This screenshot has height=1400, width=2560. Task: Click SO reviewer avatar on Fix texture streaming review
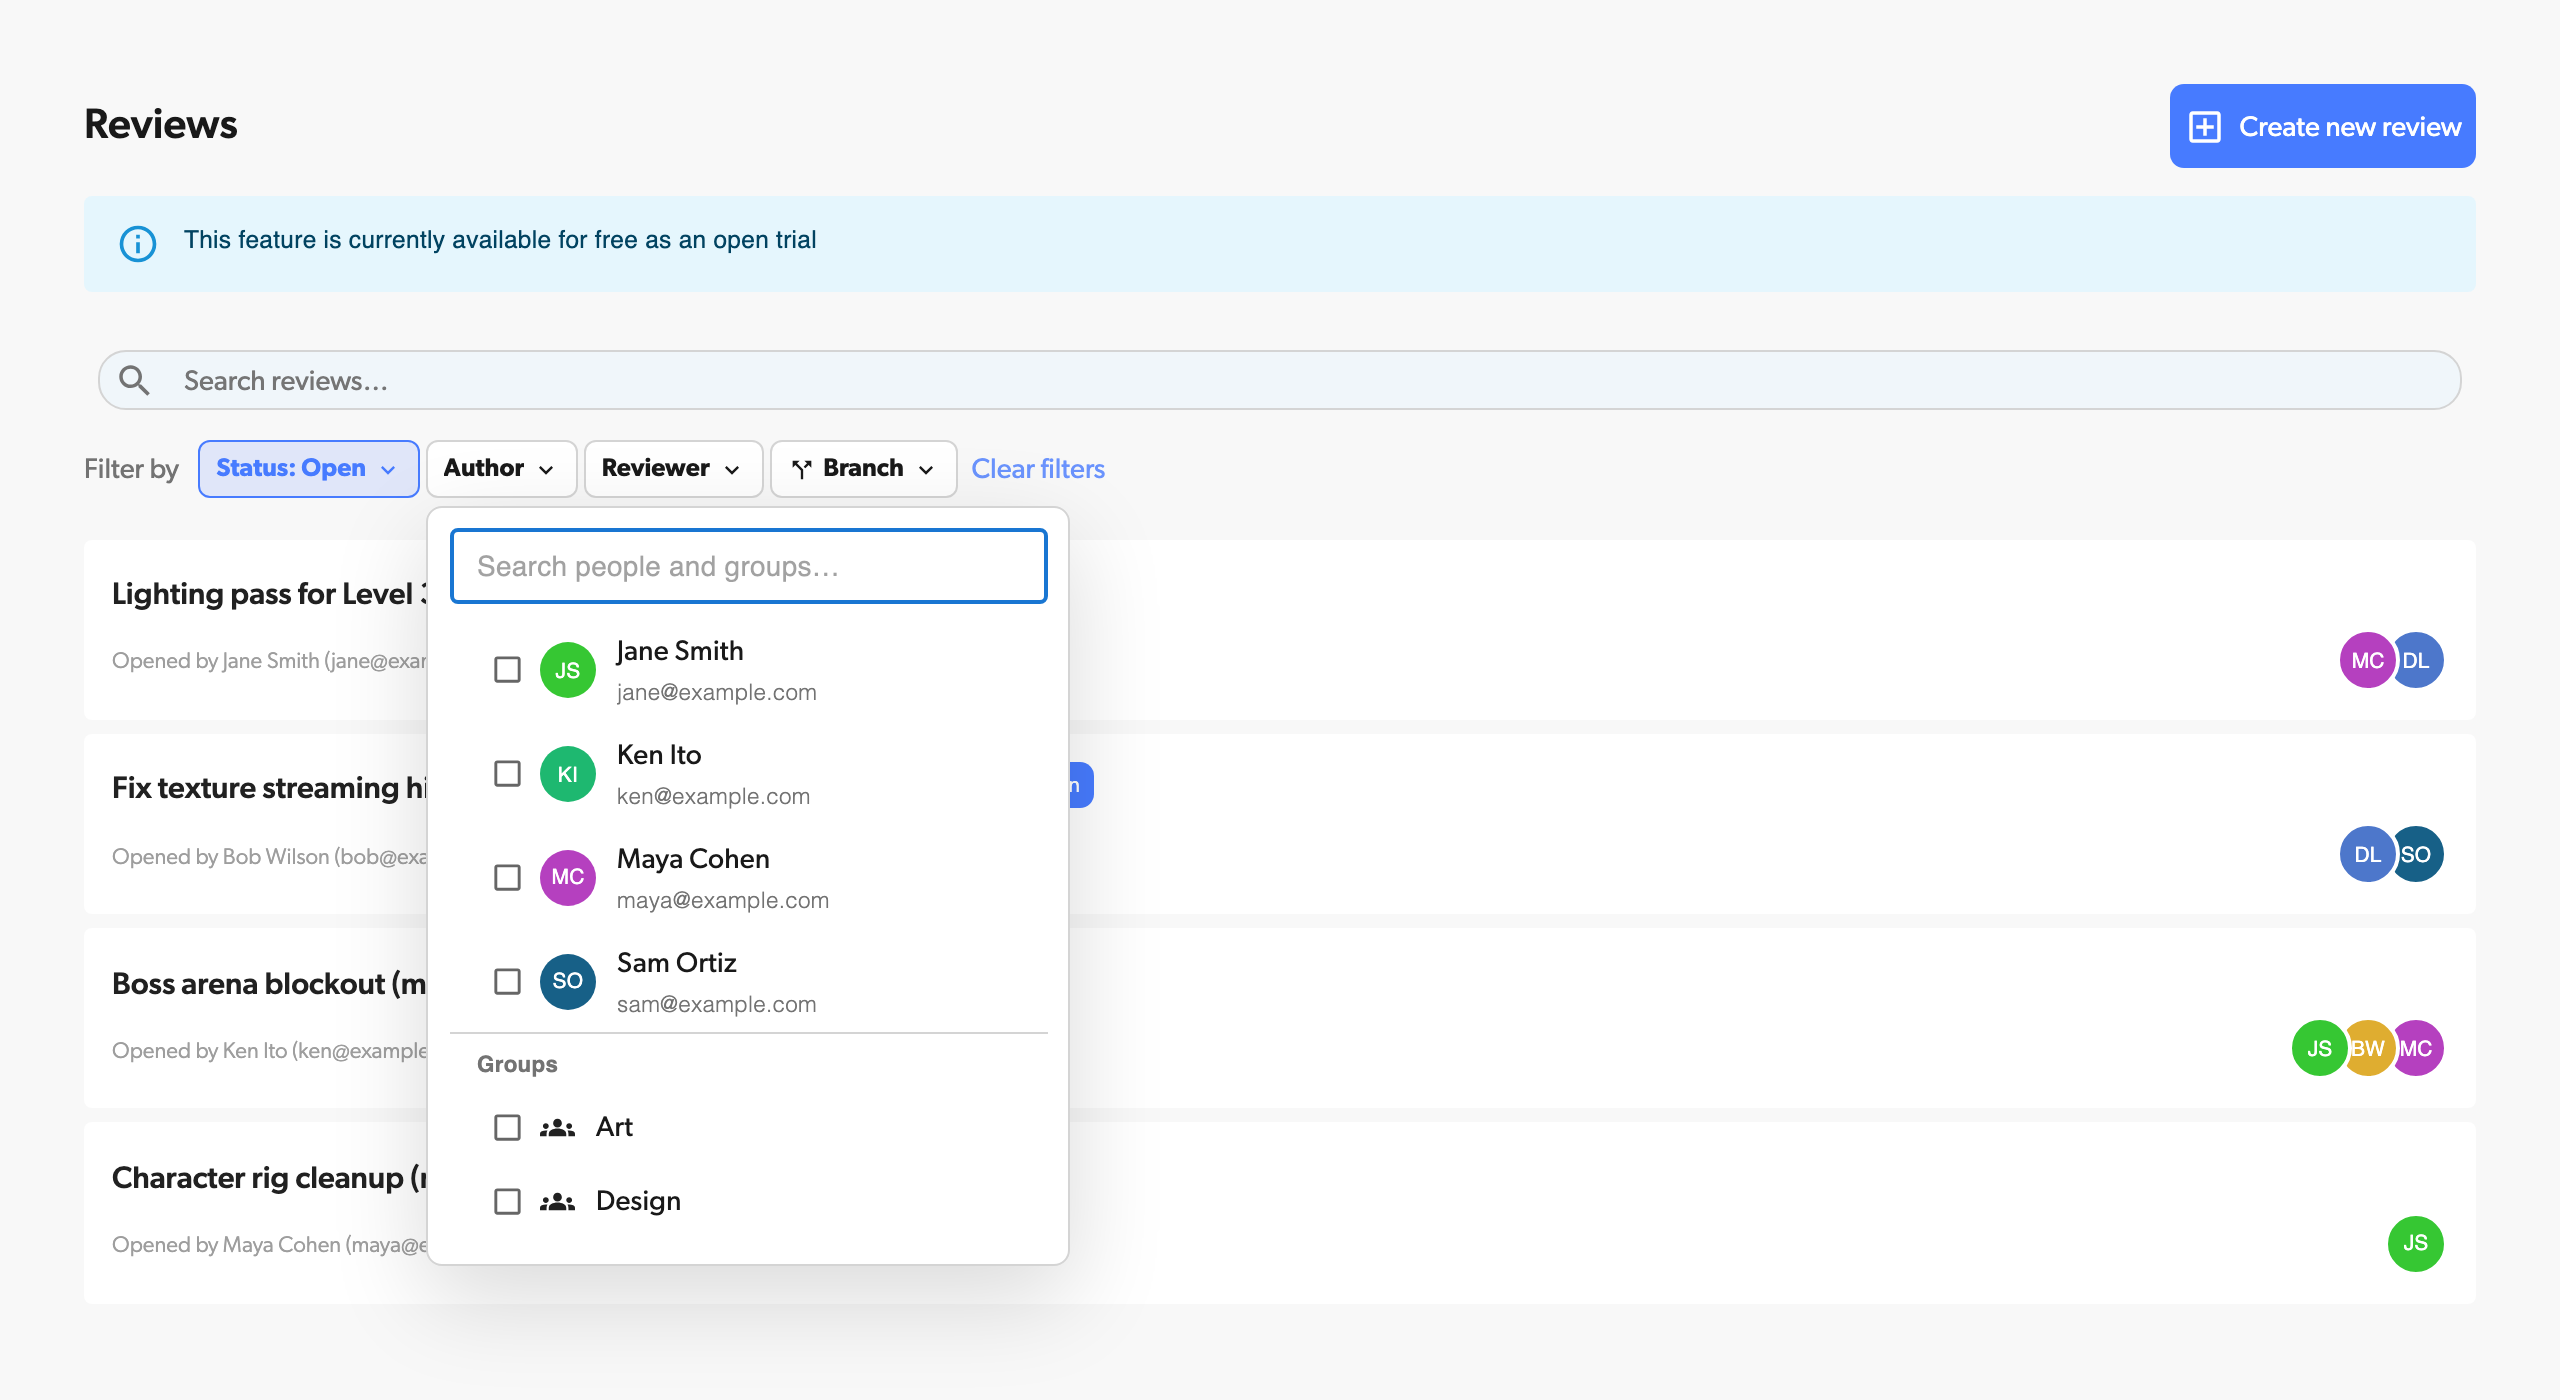pos(2418,854)
